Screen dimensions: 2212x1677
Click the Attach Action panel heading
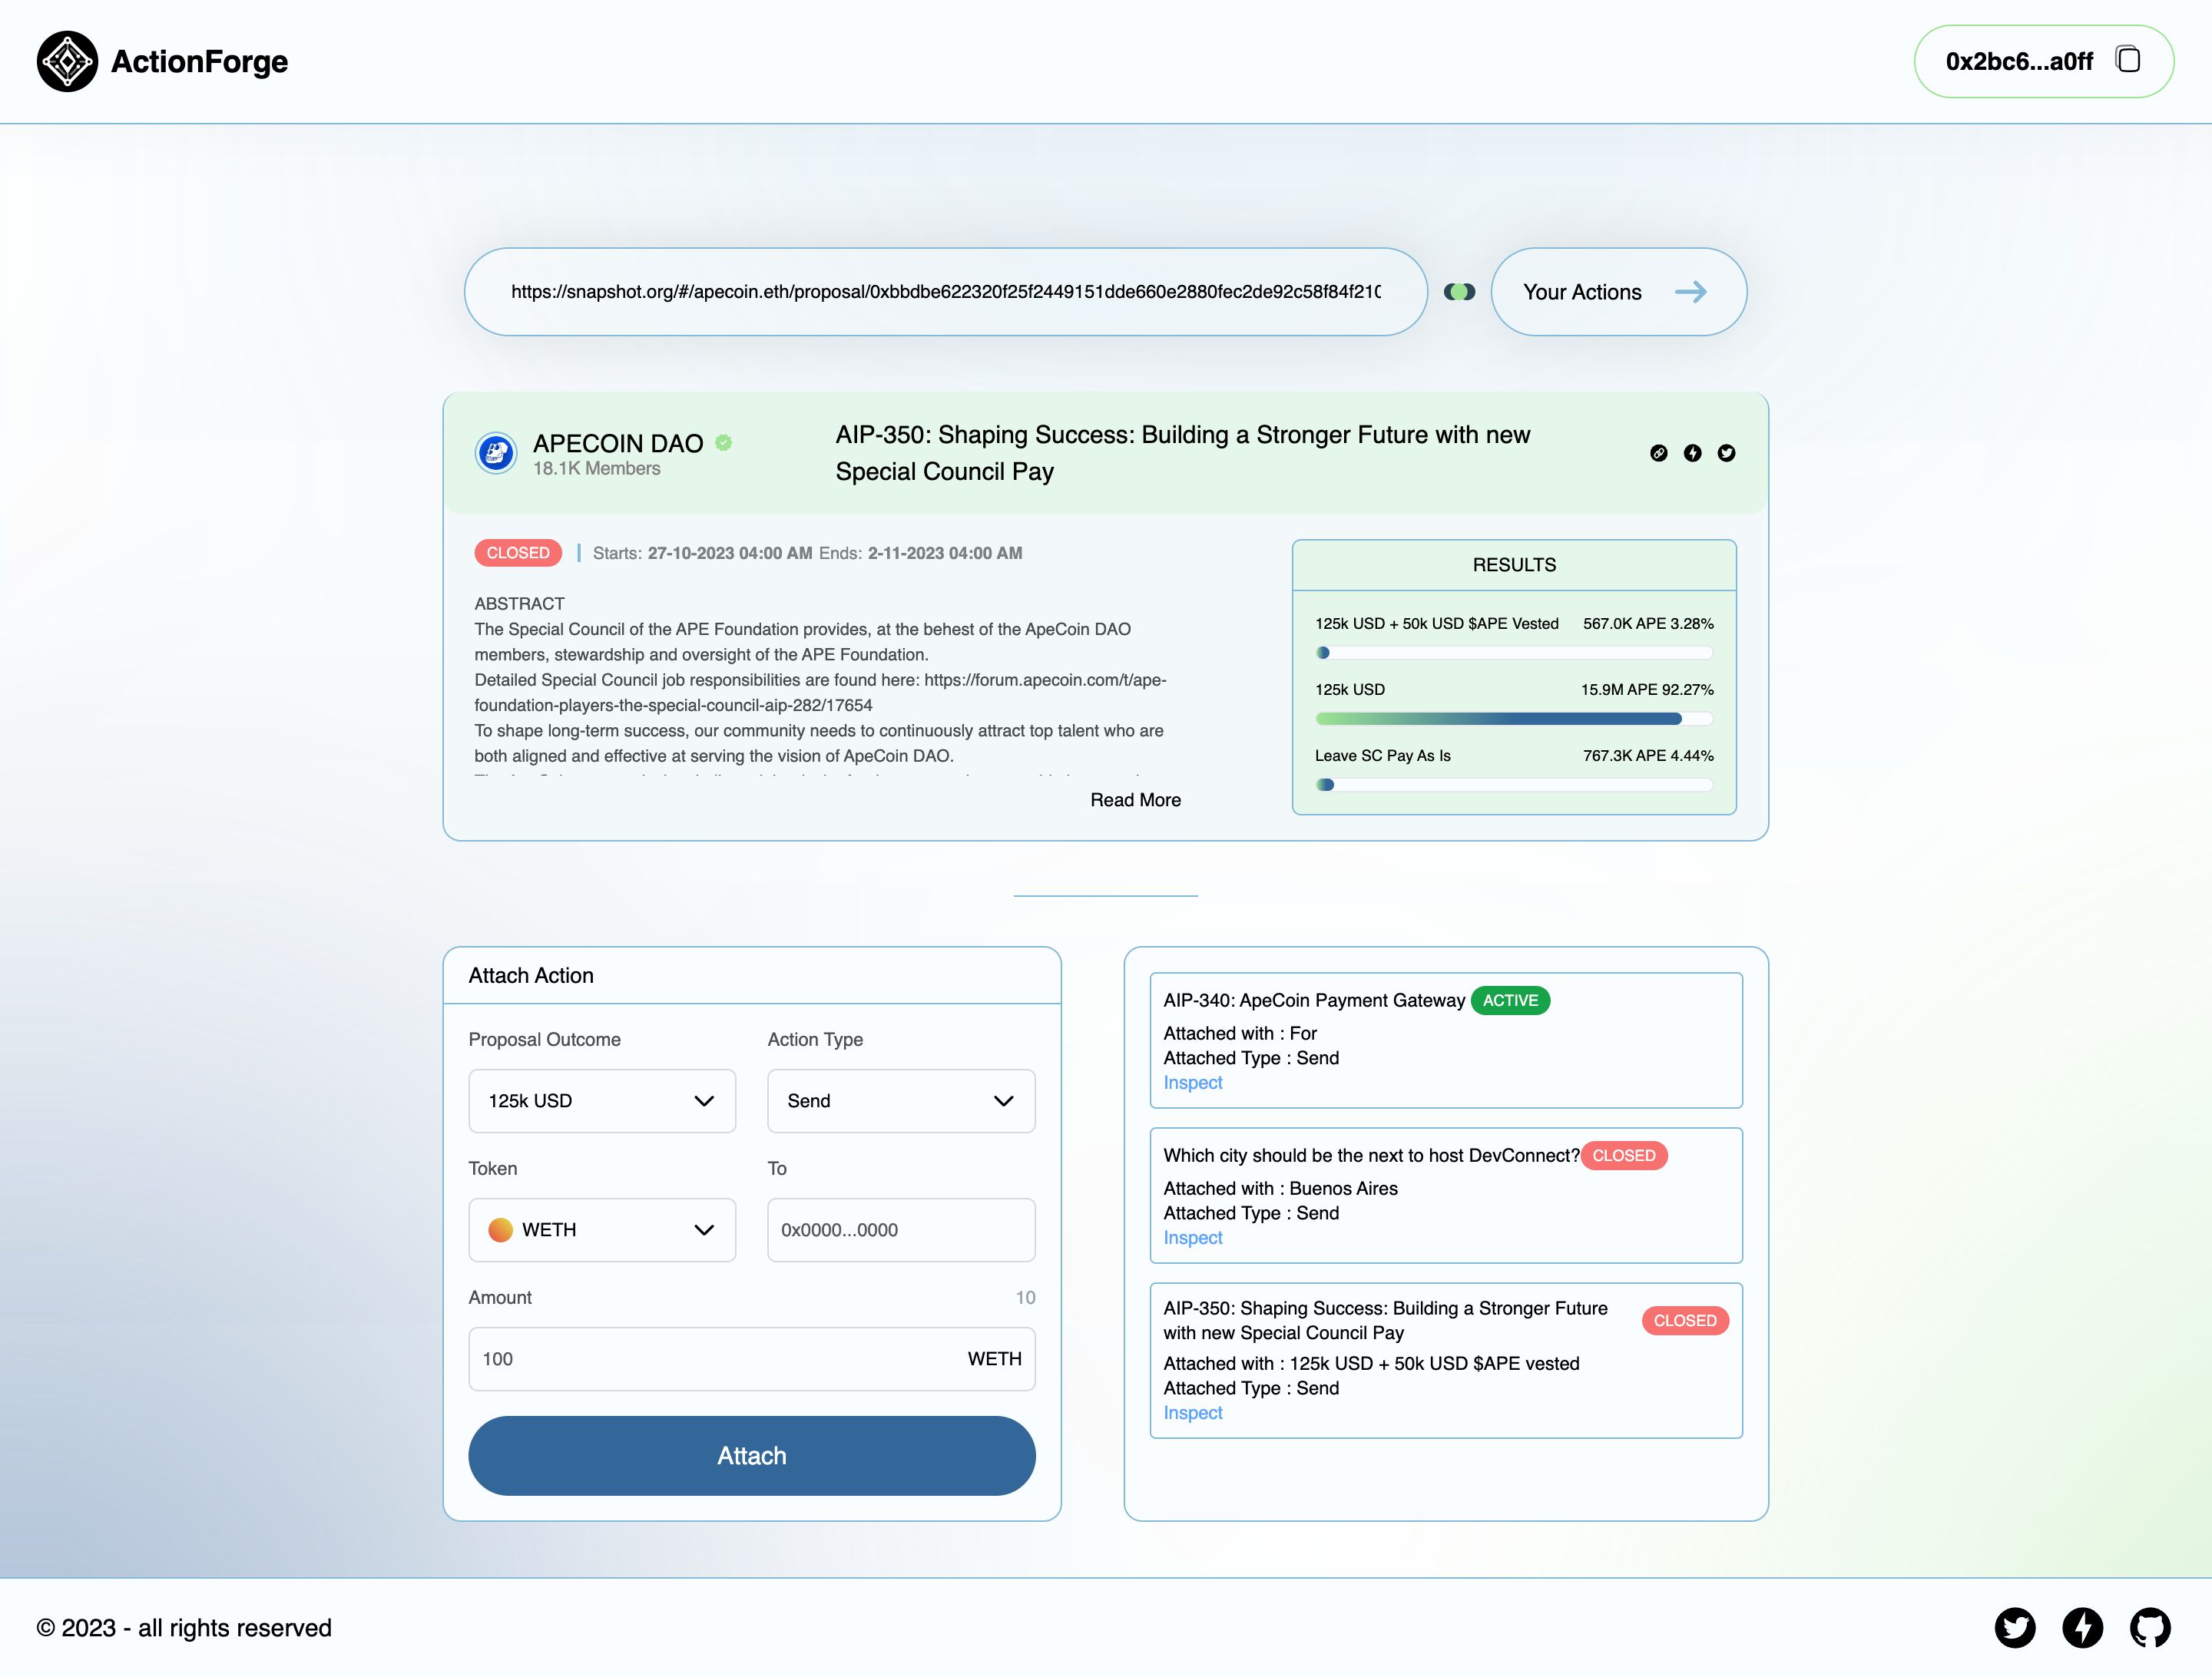[531, 976]
